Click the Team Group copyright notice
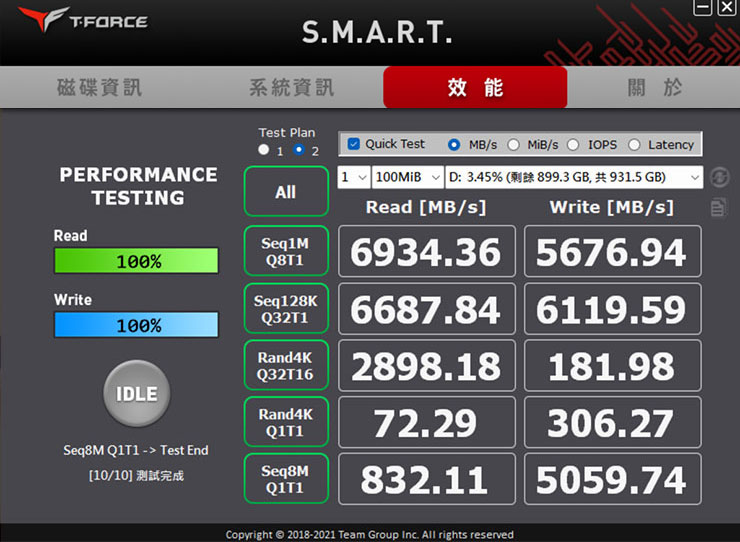The width and height of the screenshot is (740, 542). click(x=370, y=534)
